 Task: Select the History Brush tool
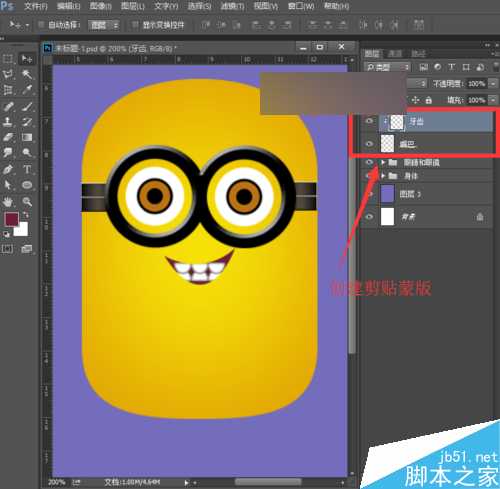point(27,122)
